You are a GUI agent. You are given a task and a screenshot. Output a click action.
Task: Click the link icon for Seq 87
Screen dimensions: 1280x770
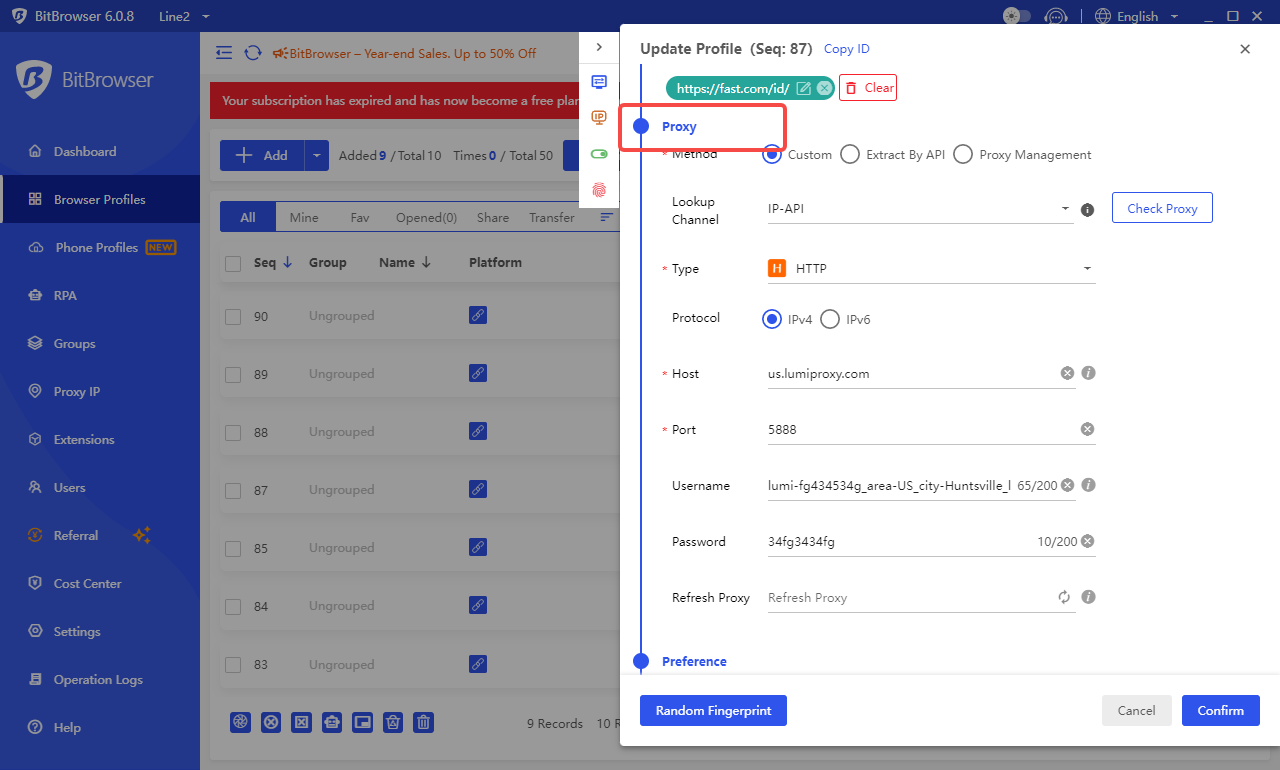tap(478, 489)
